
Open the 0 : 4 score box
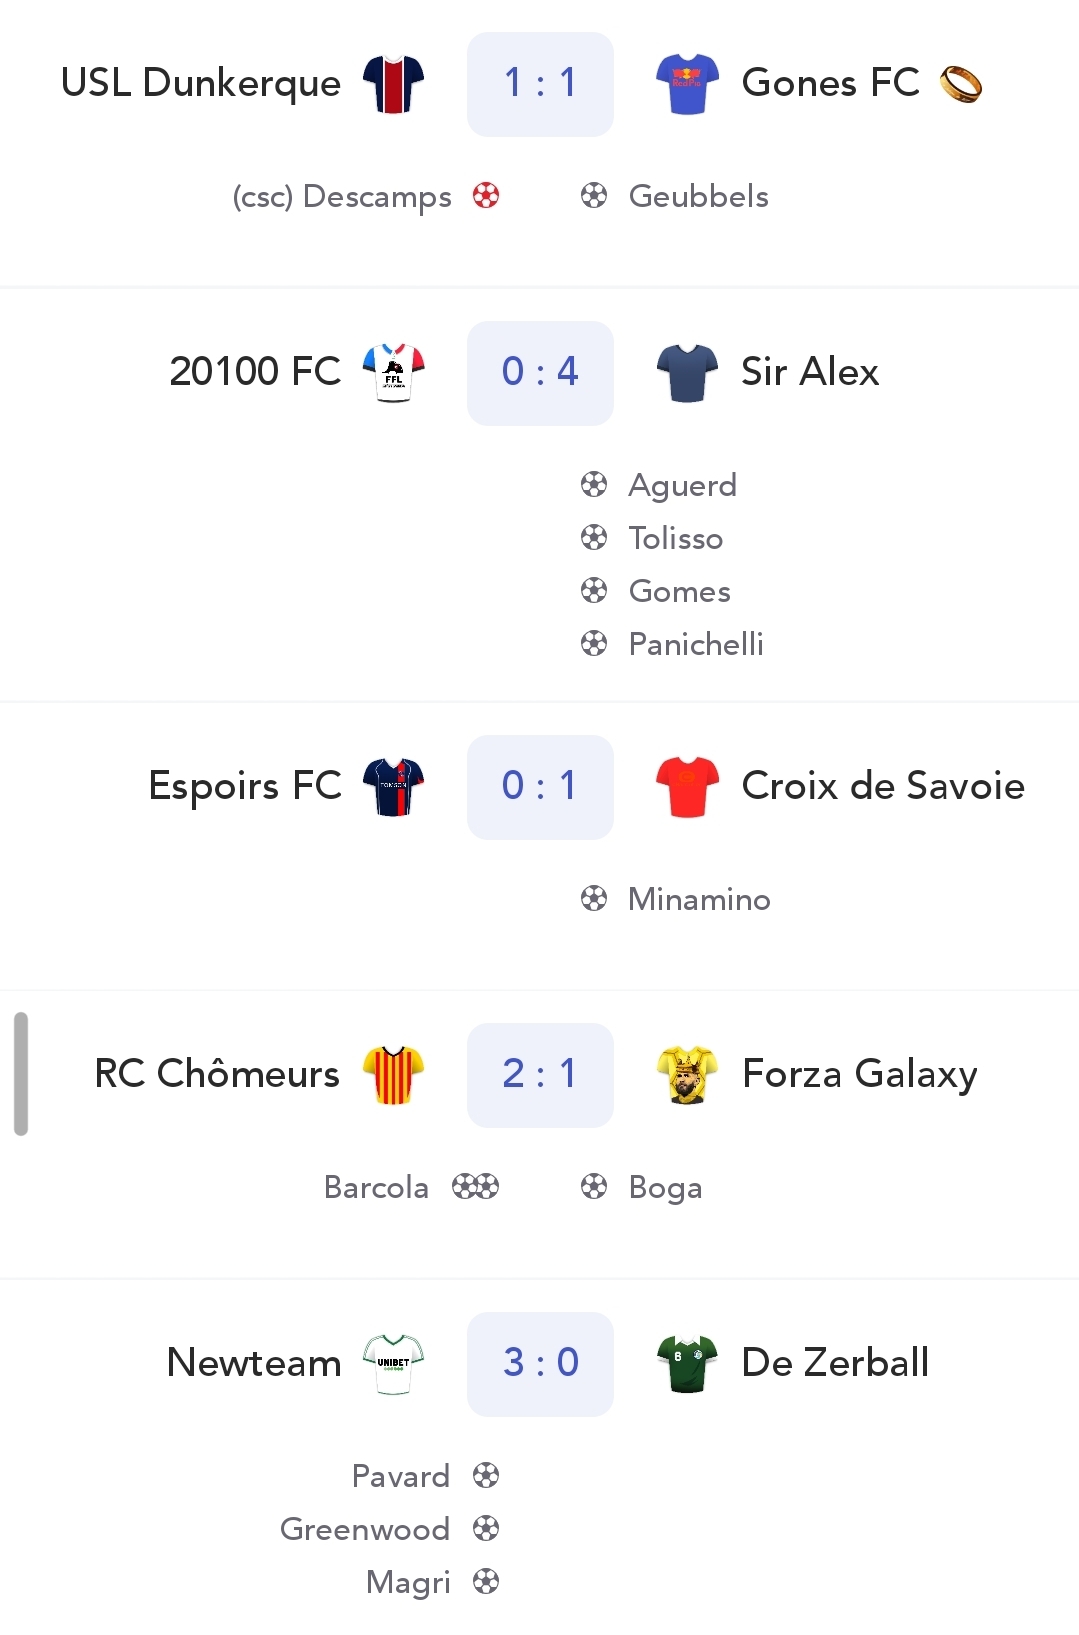[540, 373]
